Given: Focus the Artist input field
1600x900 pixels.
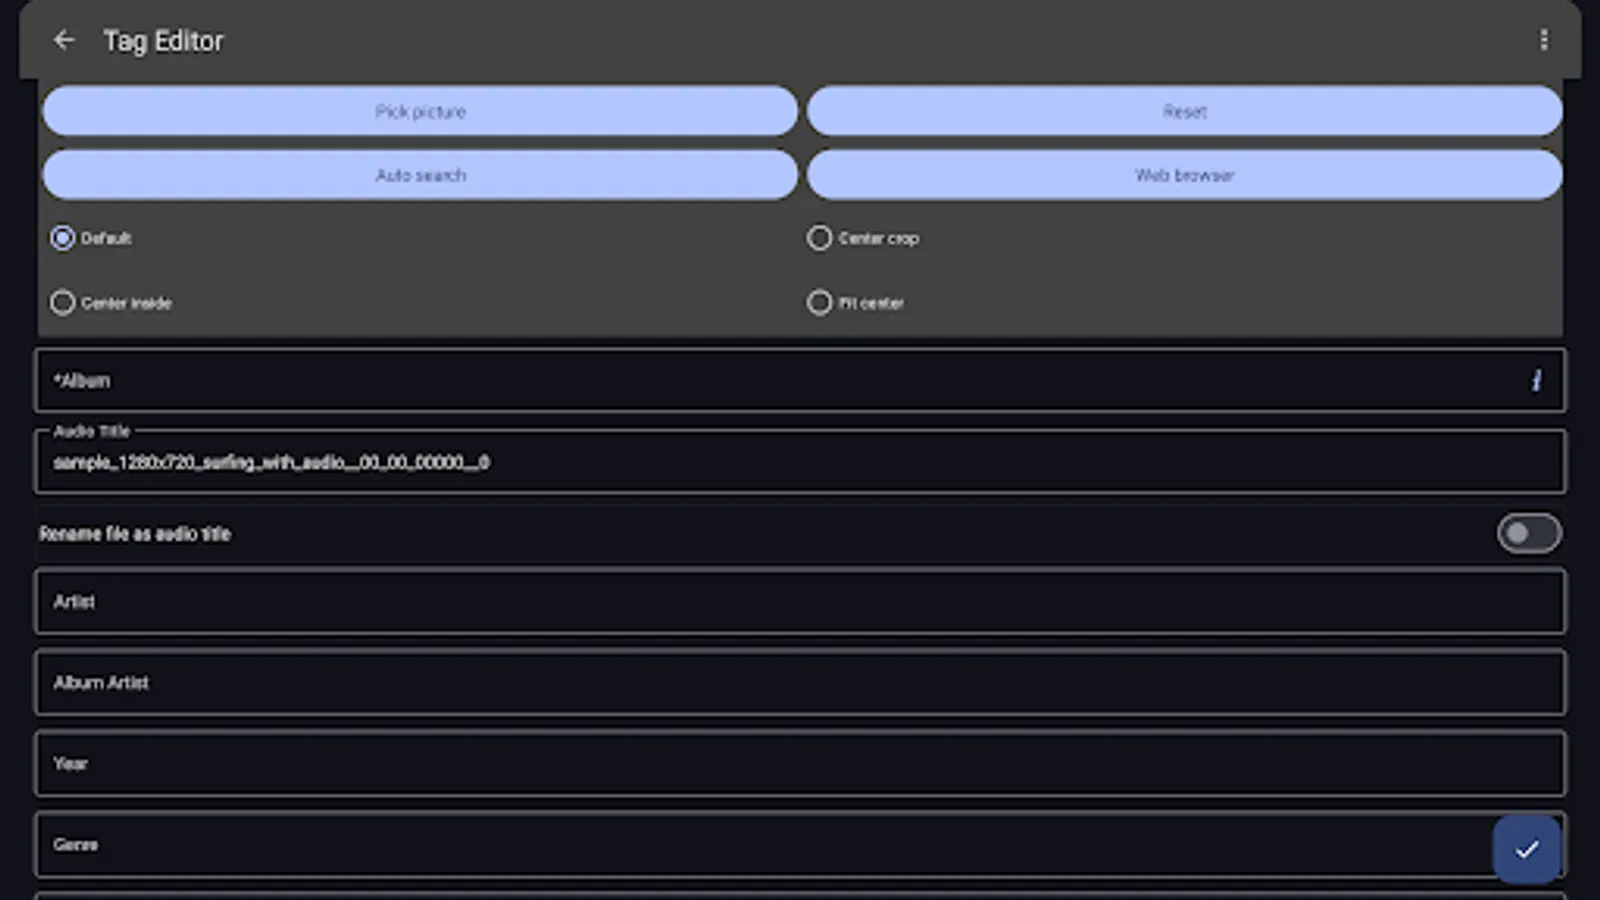Looking at the screenshot, I should tap(700, 602).
